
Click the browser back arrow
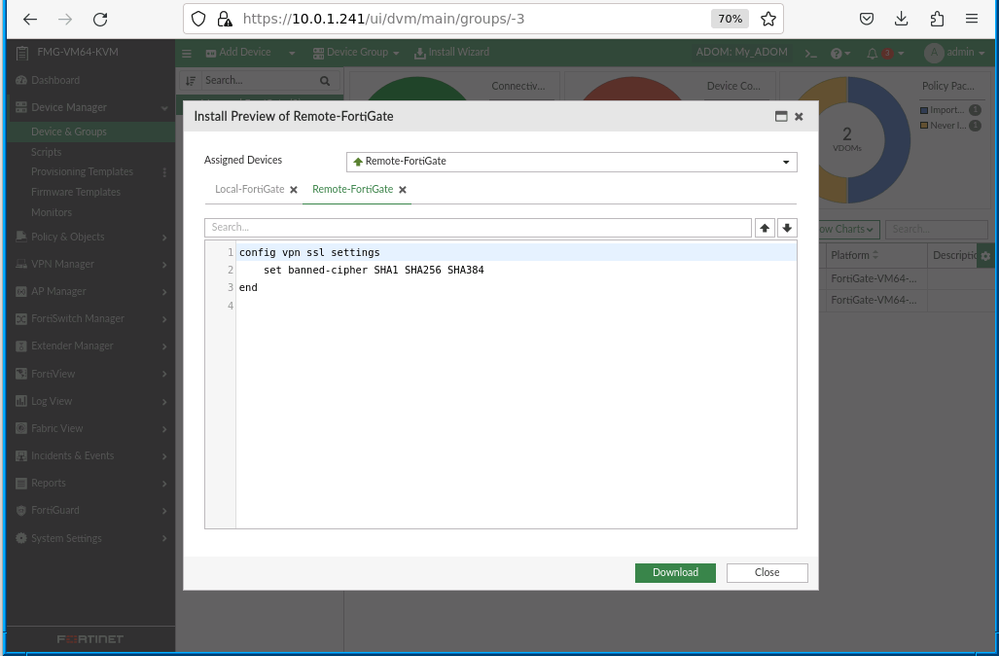pyautogui.click(x=30, y=19)
